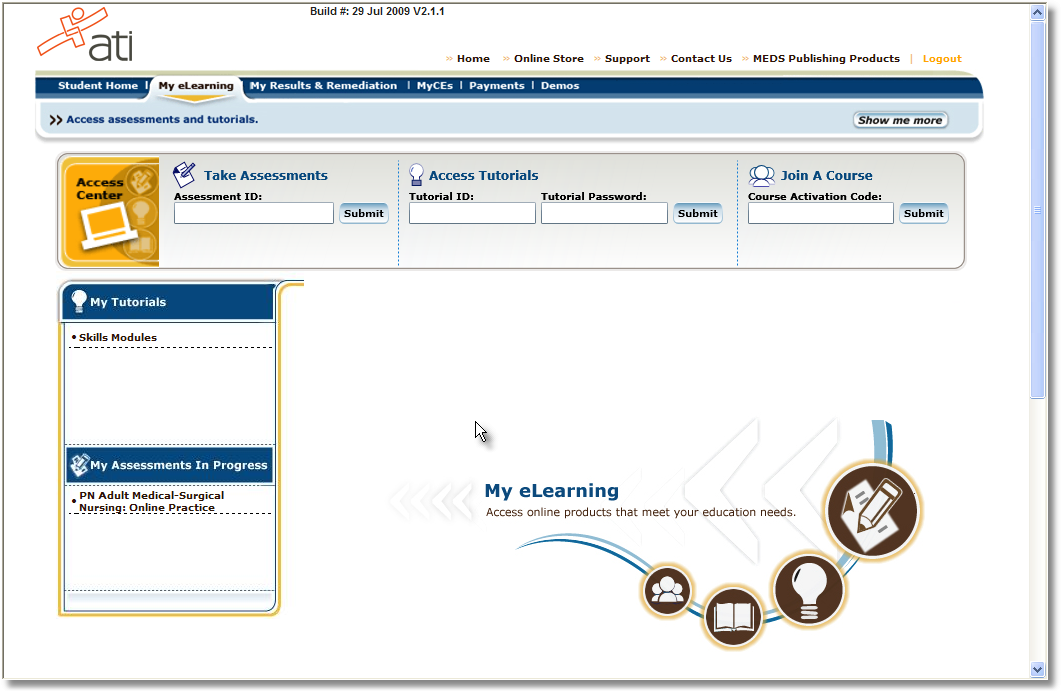Click the vertical scrollbar up arrow
This screenshot has height=694, width=1062.
tap(1037, 12)
